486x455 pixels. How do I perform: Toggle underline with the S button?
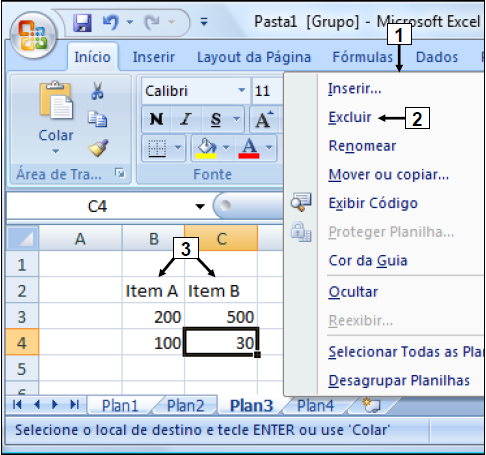coord(216,119)
